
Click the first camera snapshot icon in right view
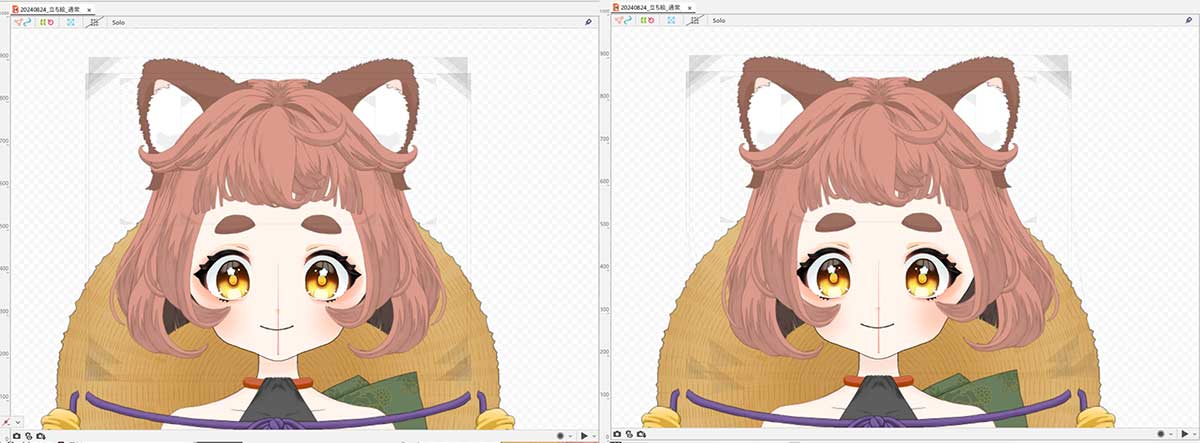[x=617, y=434]
